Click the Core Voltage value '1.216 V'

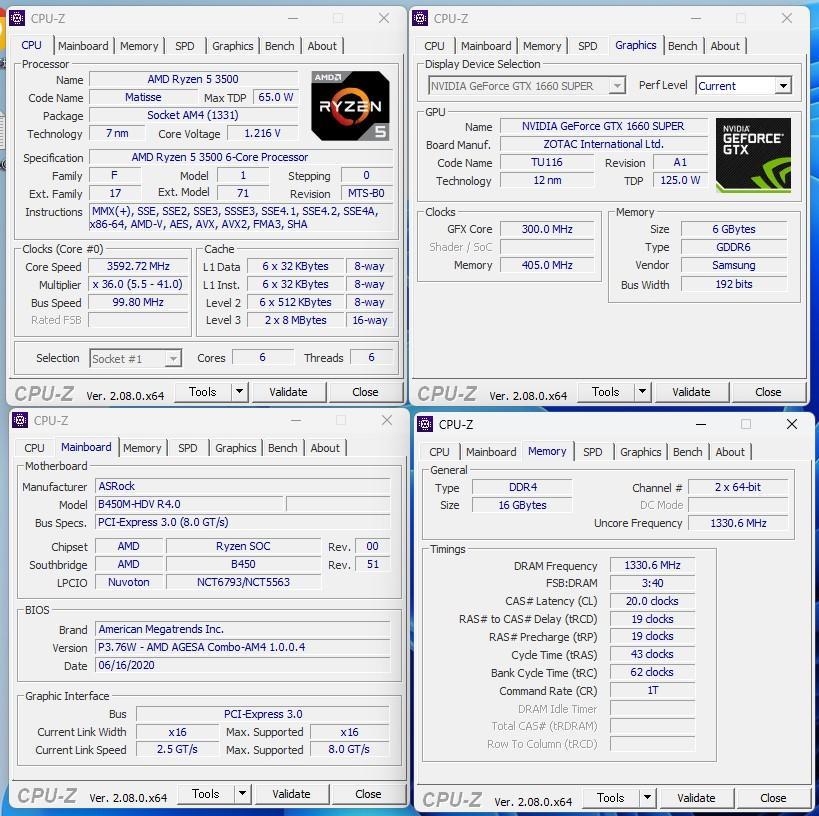tap(263, 133)
